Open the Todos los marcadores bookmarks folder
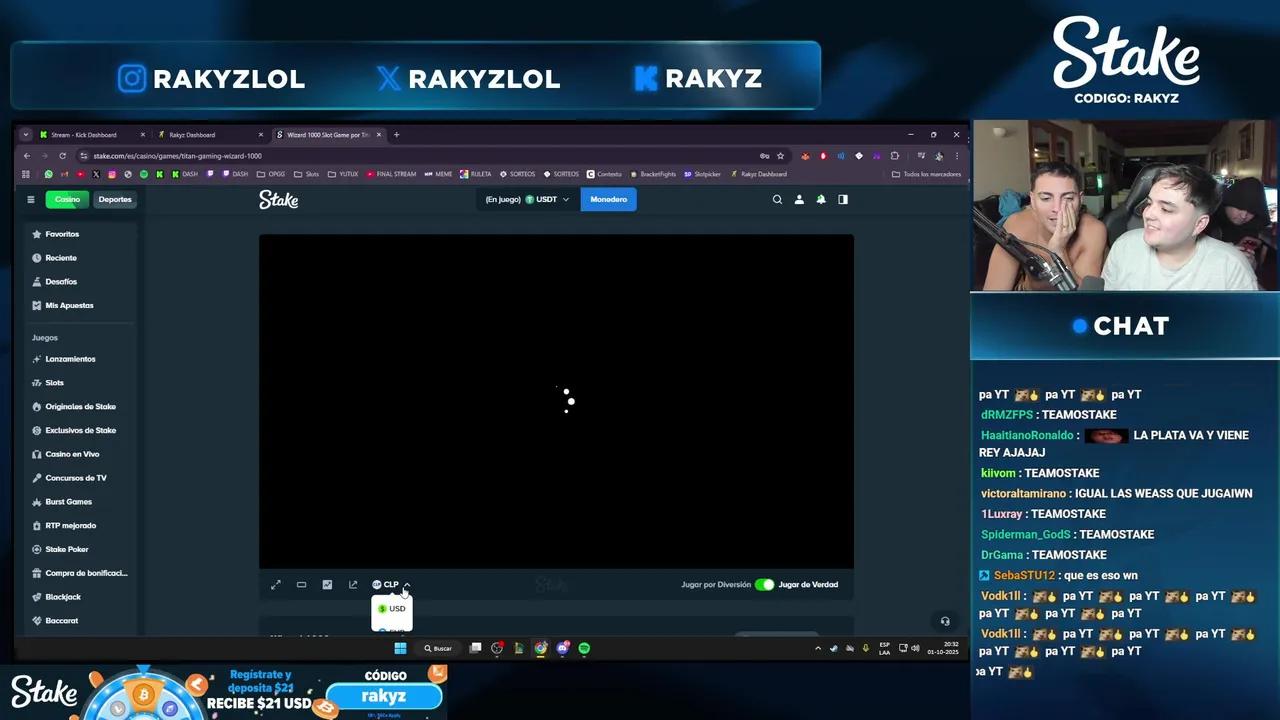Screen dimensions: 1280x720 (x=926, y=174)
